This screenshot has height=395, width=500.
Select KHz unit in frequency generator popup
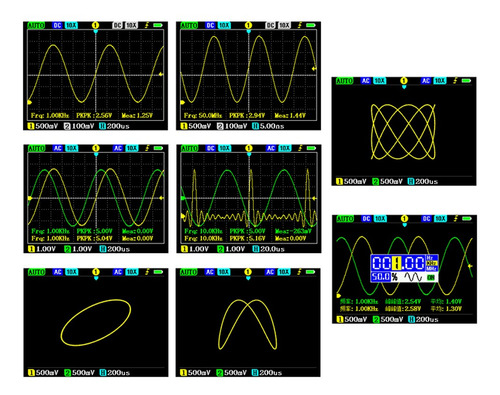pyautogui.click(x=431, y=263)
